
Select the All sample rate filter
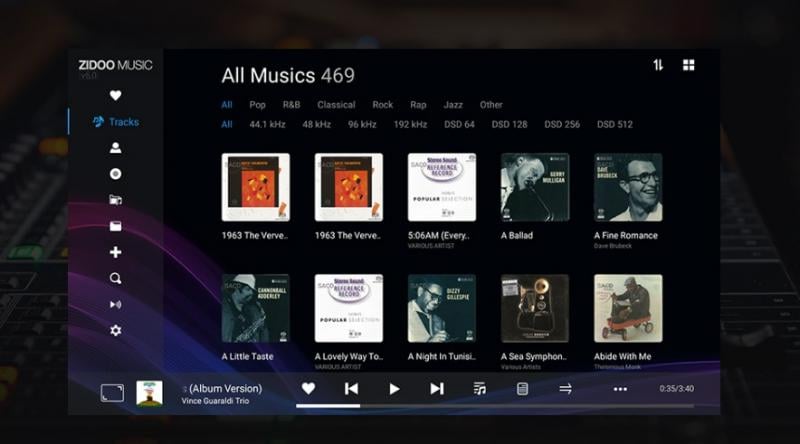coord(227,125)
